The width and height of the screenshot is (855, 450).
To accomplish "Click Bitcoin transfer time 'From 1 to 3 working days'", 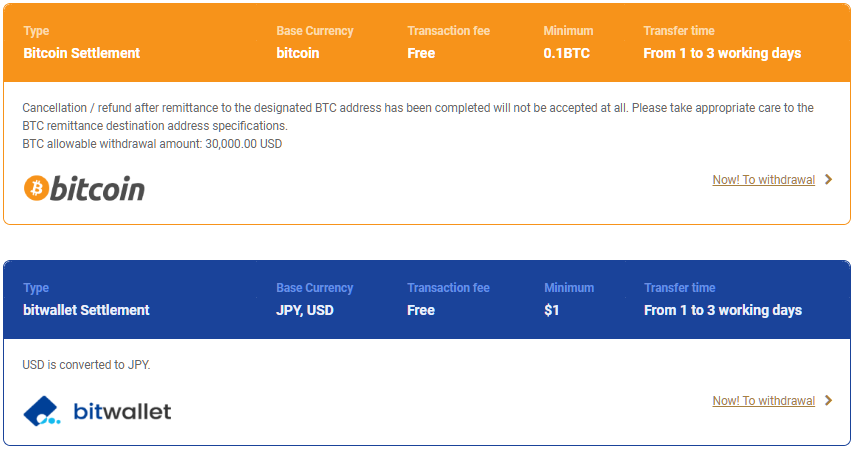I will click(x=722, y=53).
